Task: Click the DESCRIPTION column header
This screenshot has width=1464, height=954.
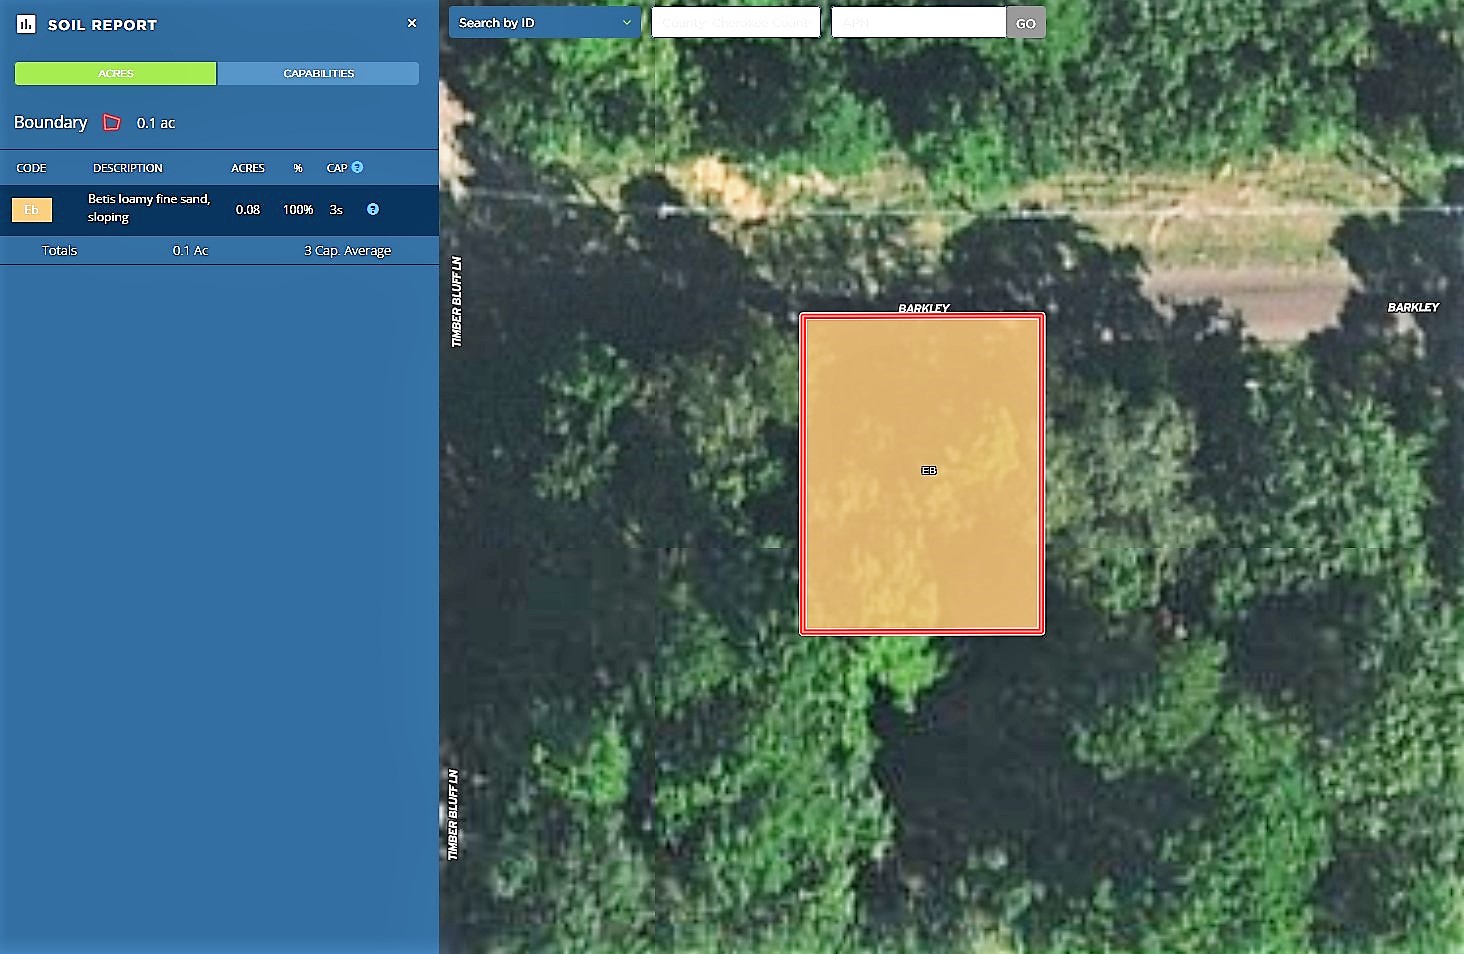Action: coord(127,168)
